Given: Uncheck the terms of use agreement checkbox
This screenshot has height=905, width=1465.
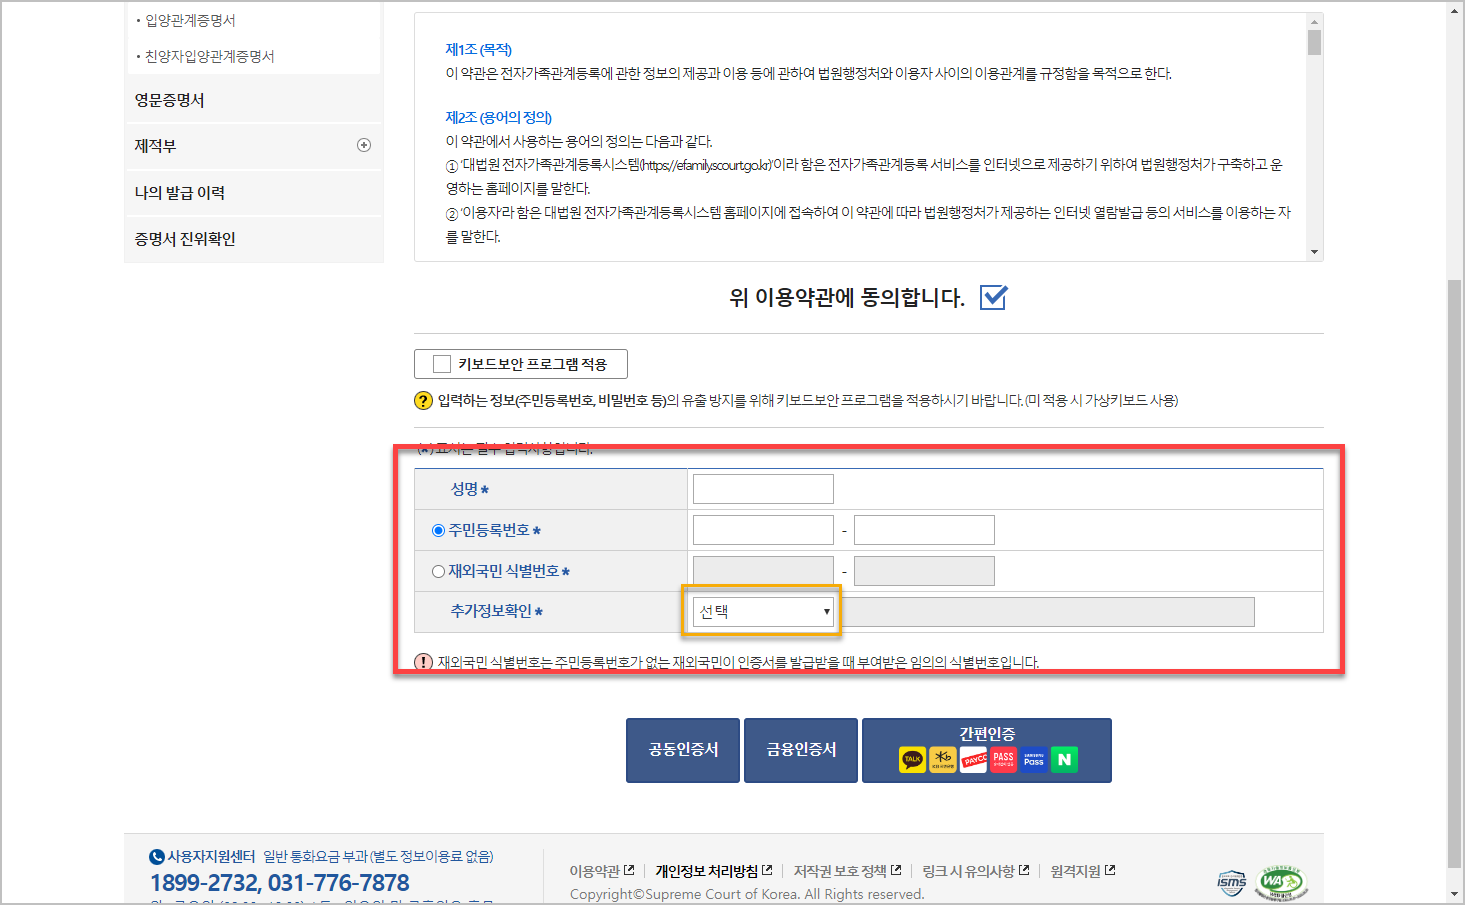Looking at the screenshot, I should [992, 297].
